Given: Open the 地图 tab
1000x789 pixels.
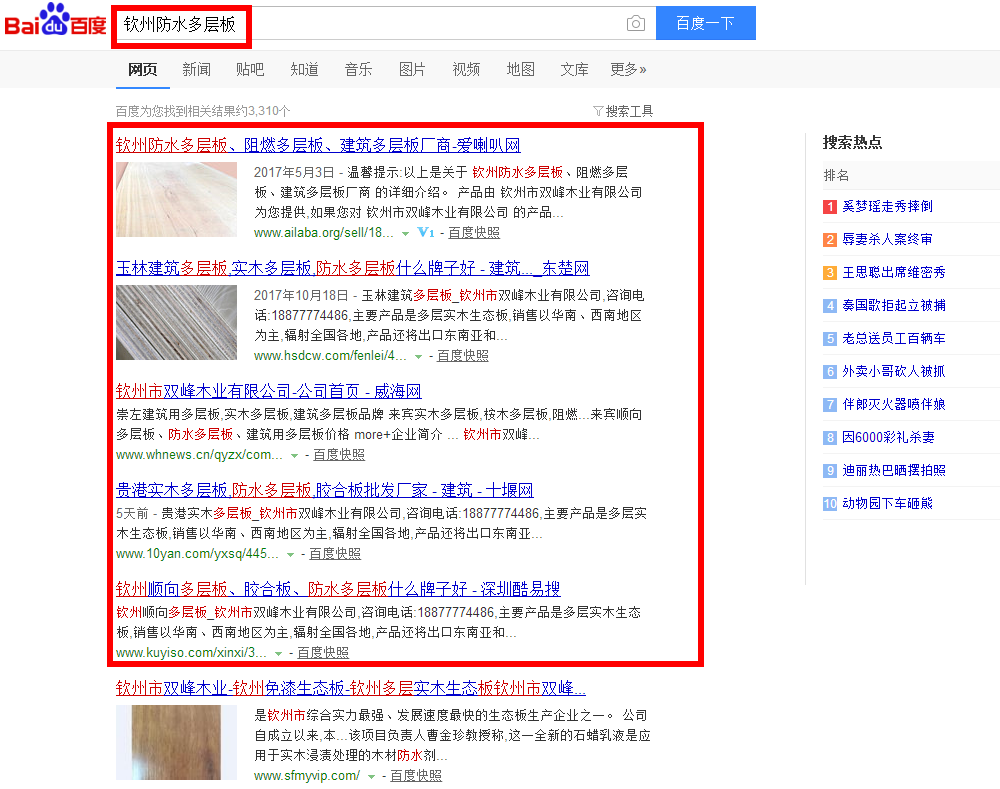Looking at the screenshot, I should pyautogui.click(x=520, y=70).
